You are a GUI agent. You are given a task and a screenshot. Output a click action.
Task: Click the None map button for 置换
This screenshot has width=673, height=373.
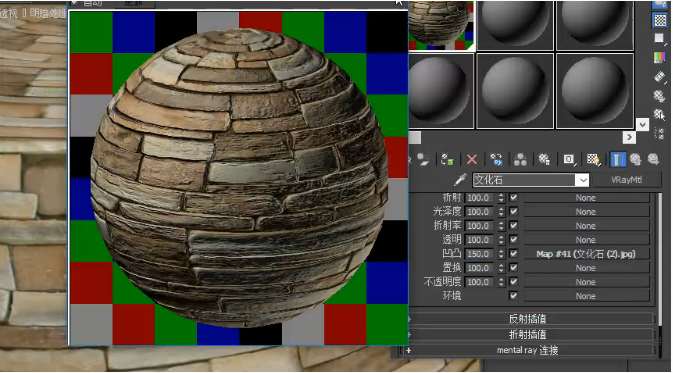(586, 268)
